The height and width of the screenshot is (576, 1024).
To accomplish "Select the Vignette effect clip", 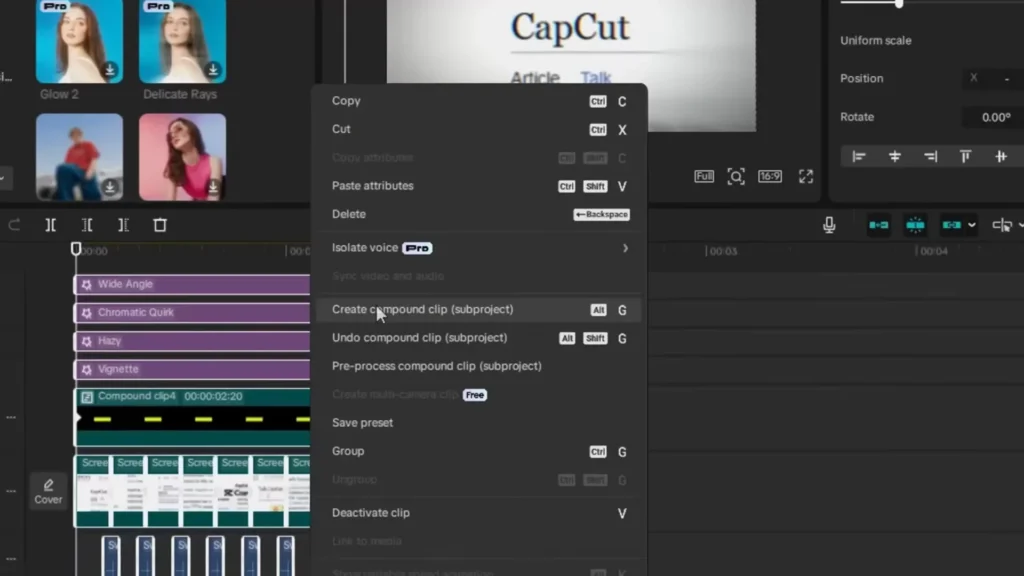I will pyautogui.click(x=193, y=370).
